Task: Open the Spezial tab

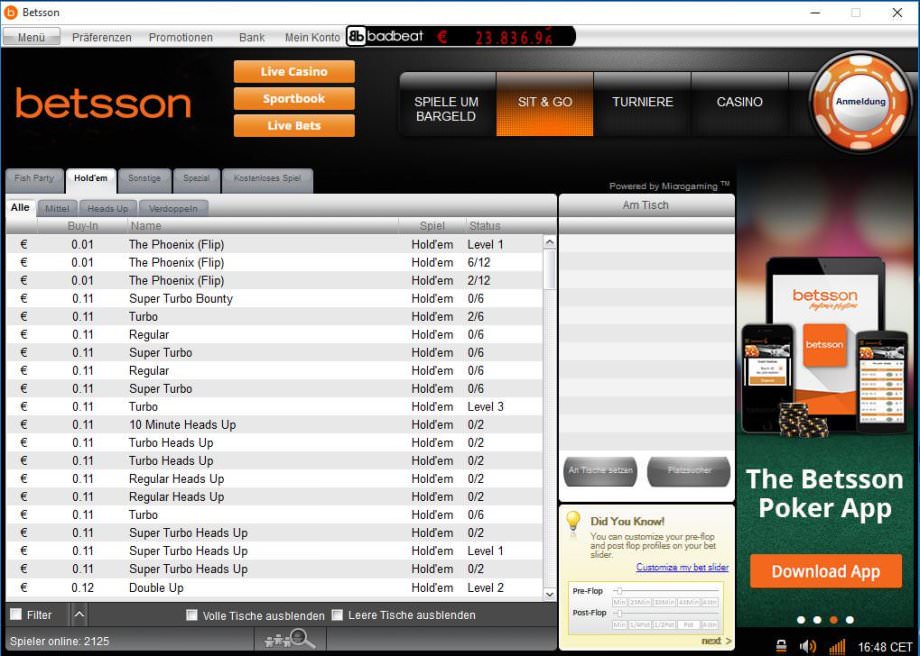Action: [196, 180]
